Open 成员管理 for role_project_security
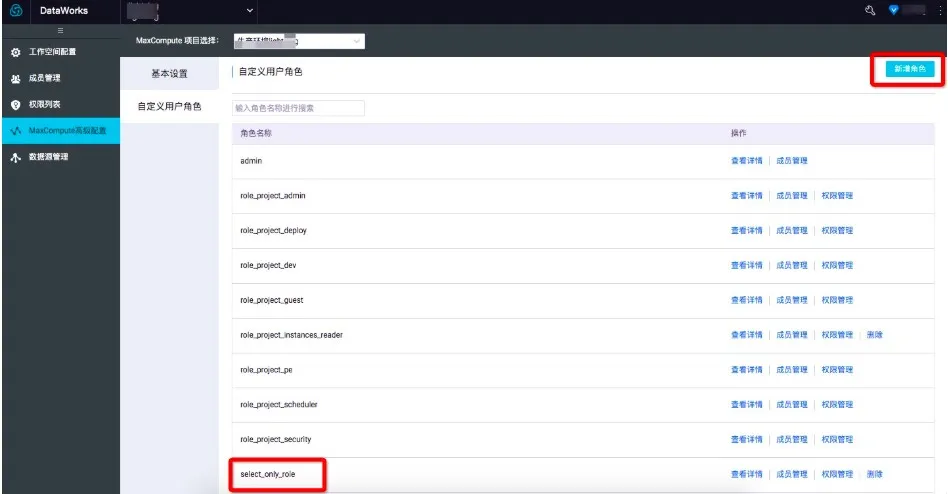Screen dimensions: 948x494 click(x=792, y=440)
